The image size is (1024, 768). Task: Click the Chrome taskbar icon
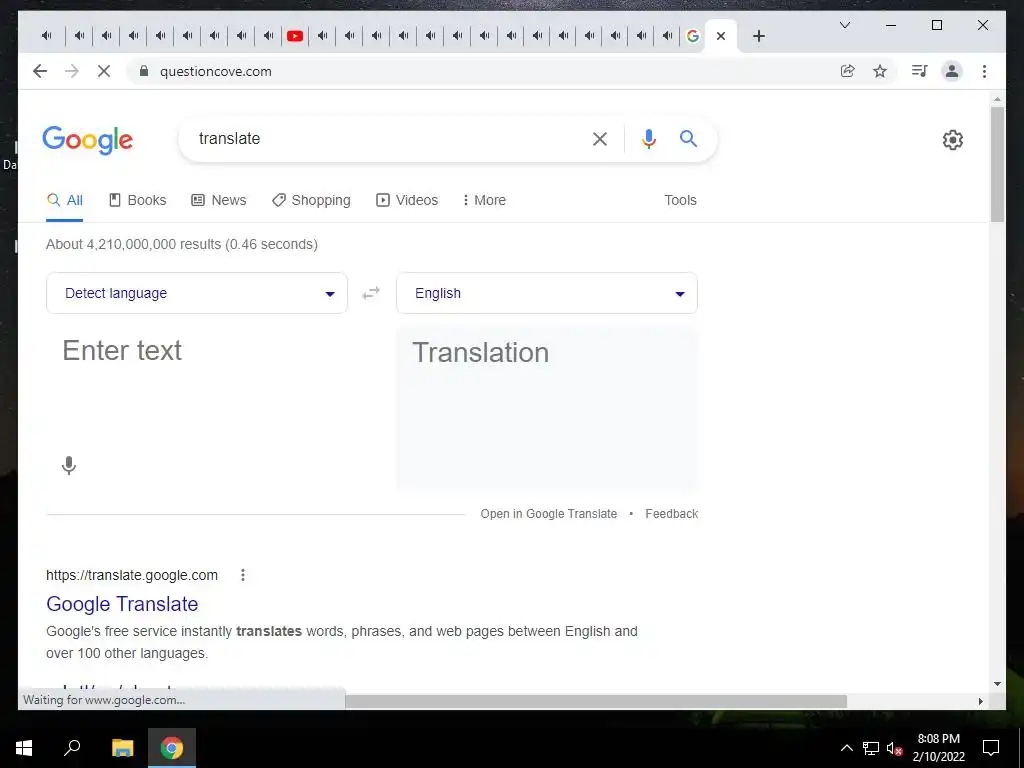[x=172, y=748]
